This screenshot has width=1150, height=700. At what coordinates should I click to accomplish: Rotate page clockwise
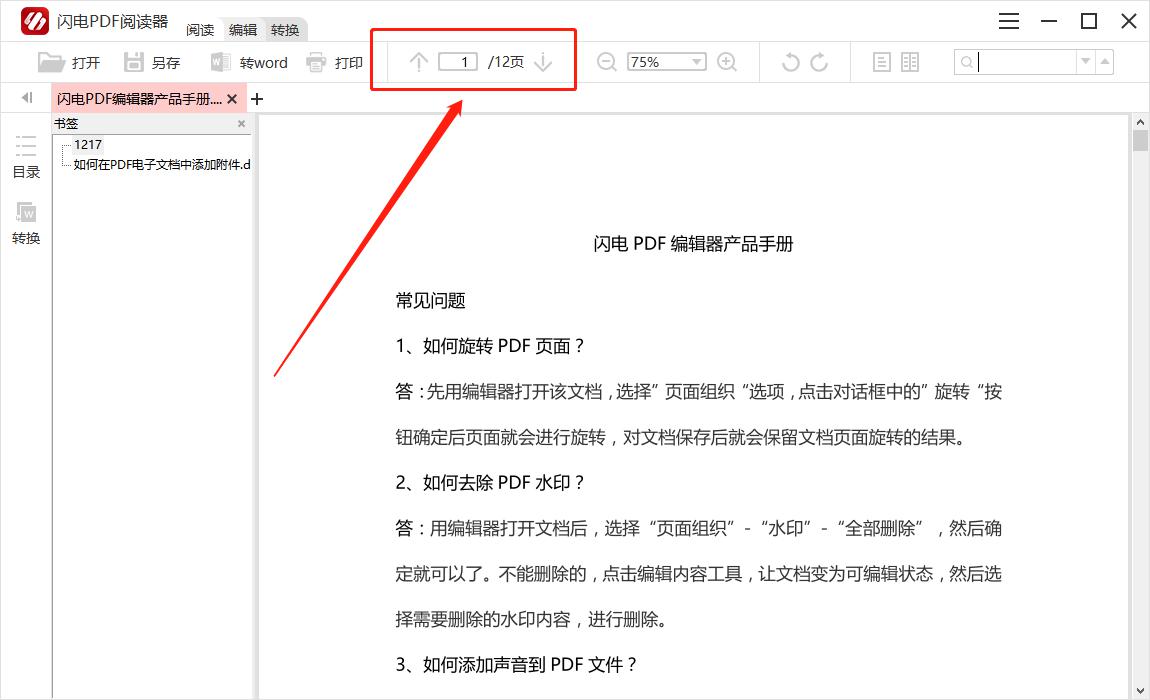819,62
